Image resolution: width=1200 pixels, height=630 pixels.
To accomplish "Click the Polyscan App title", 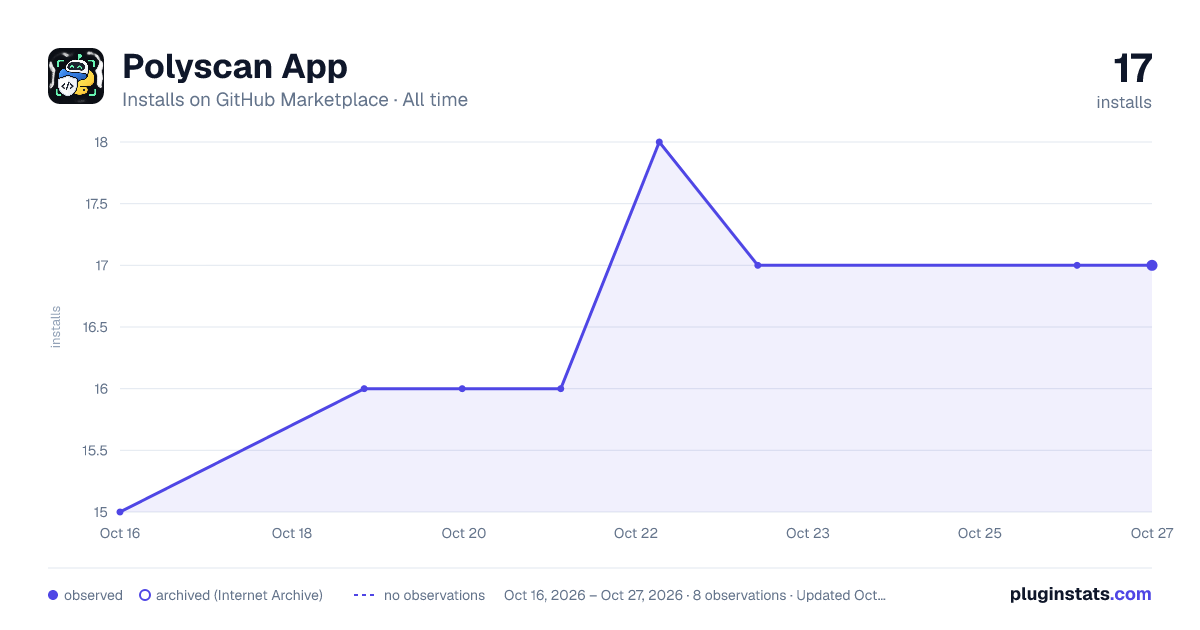I will pos(235,66).
